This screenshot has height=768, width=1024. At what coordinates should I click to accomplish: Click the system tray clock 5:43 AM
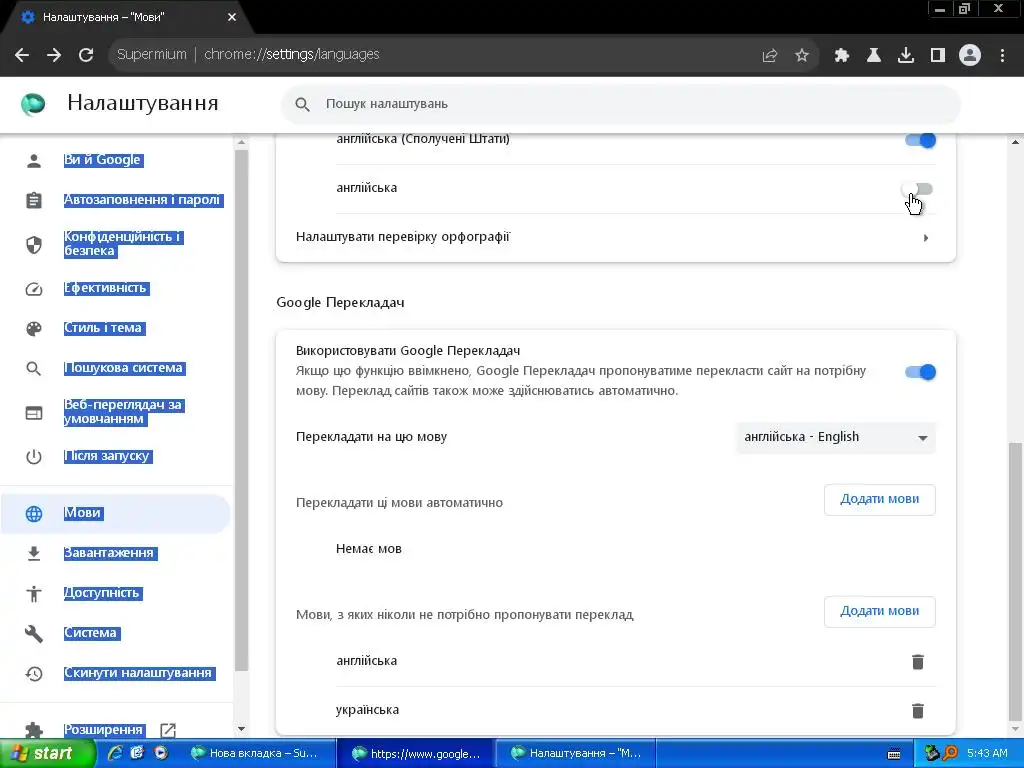[x=987, y=754]
